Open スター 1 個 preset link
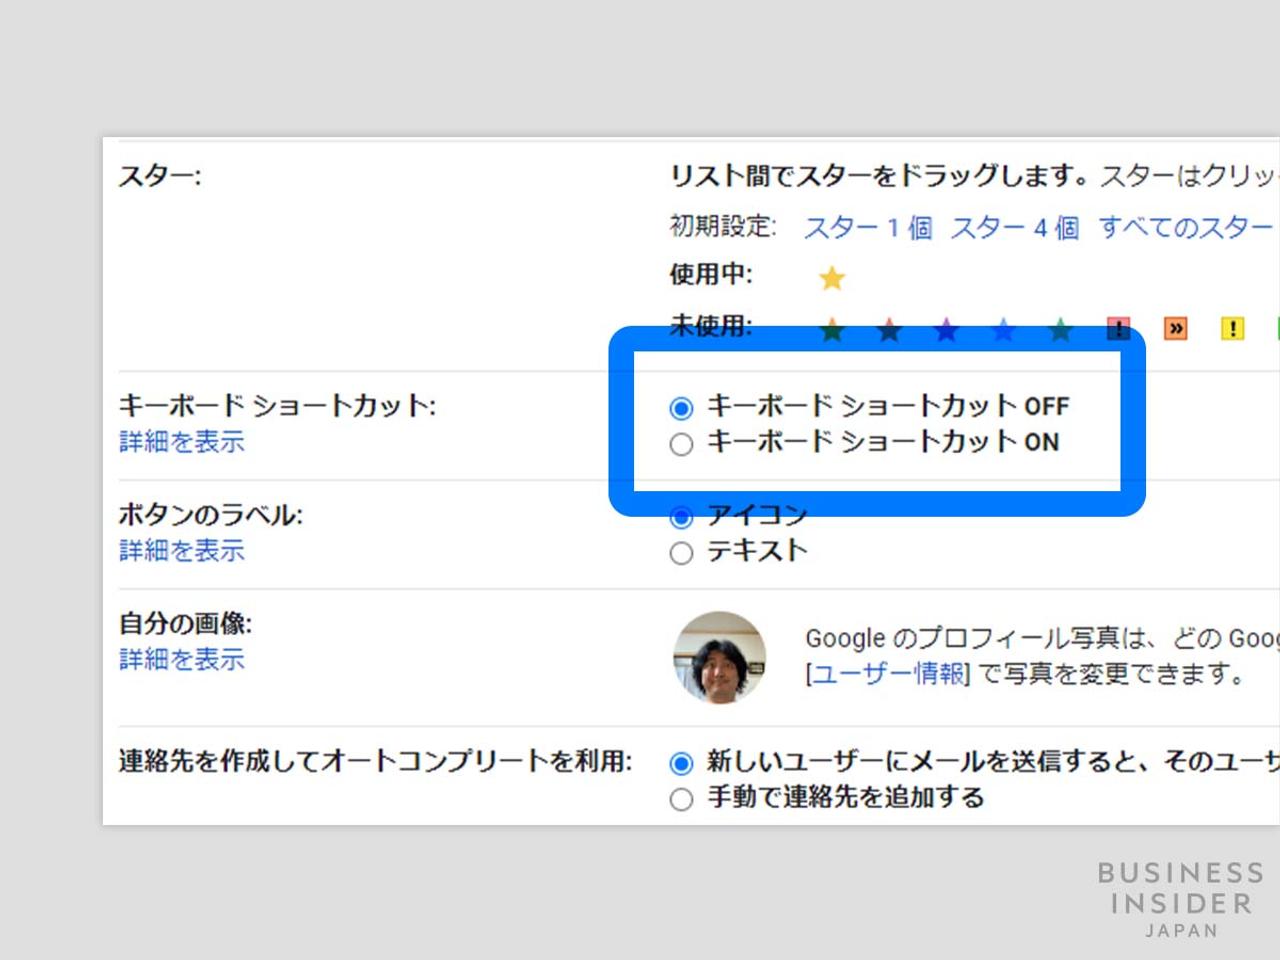This screenshot has width=1280, height=960. coord(868,228)
